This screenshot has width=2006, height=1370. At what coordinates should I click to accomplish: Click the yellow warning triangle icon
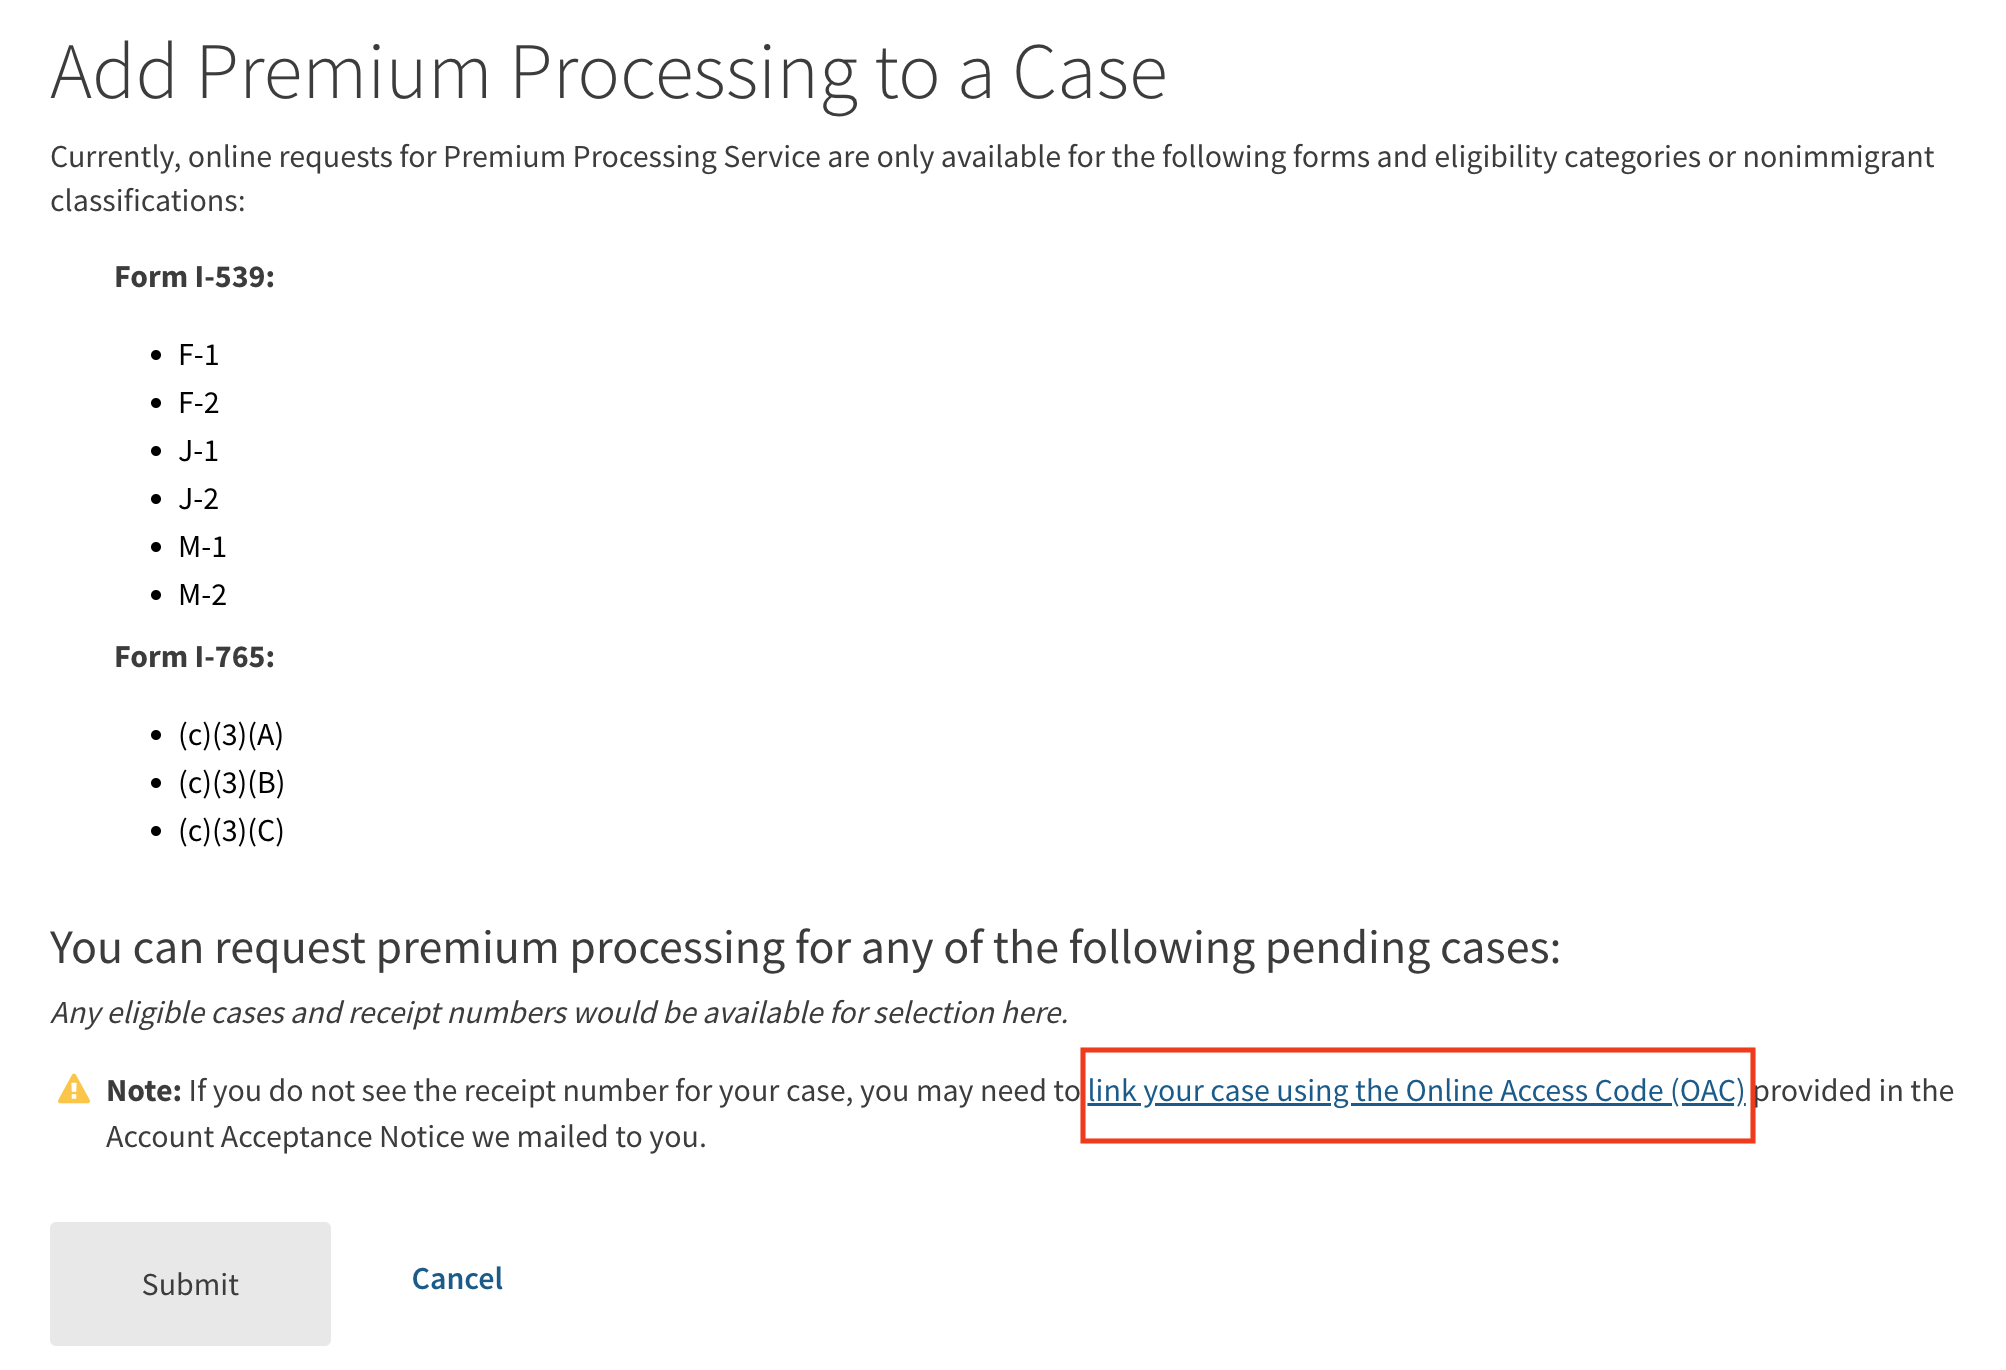coord(74,1090)
